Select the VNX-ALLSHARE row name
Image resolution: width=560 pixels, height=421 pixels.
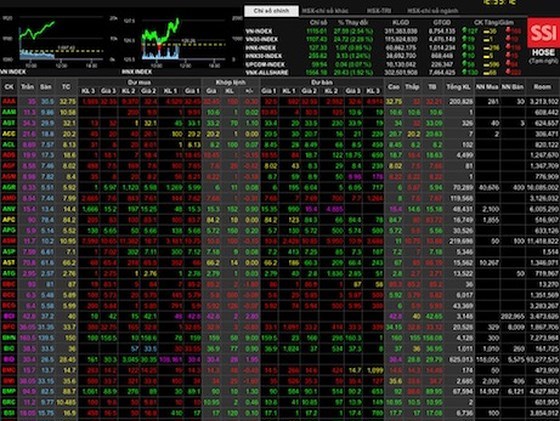[x=266, y=72]
